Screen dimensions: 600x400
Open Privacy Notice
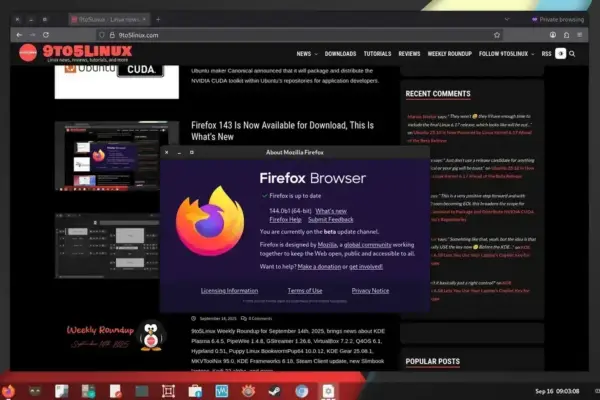[370, 291]
